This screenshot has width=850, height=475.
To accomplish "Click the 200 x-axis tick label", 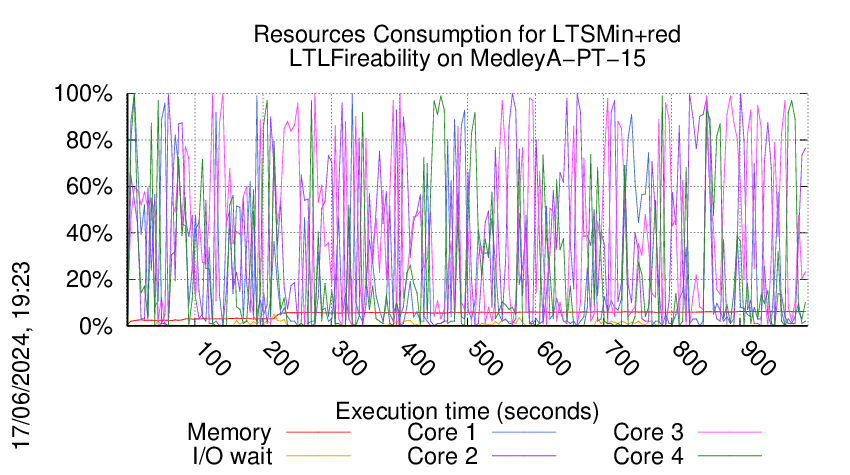I will [x=280, y=360].
